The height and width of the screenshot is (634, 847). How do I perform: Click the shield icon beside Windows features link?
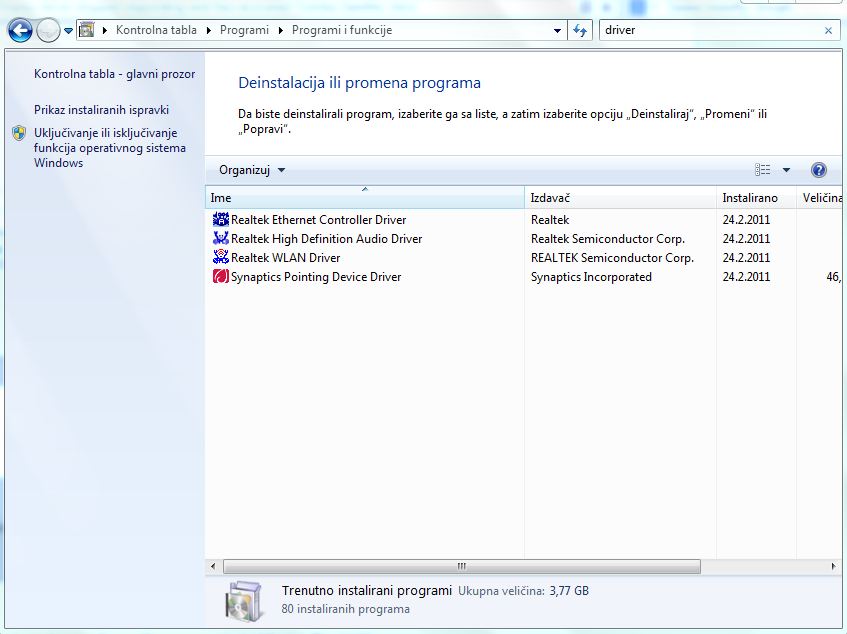pos(19,133)
